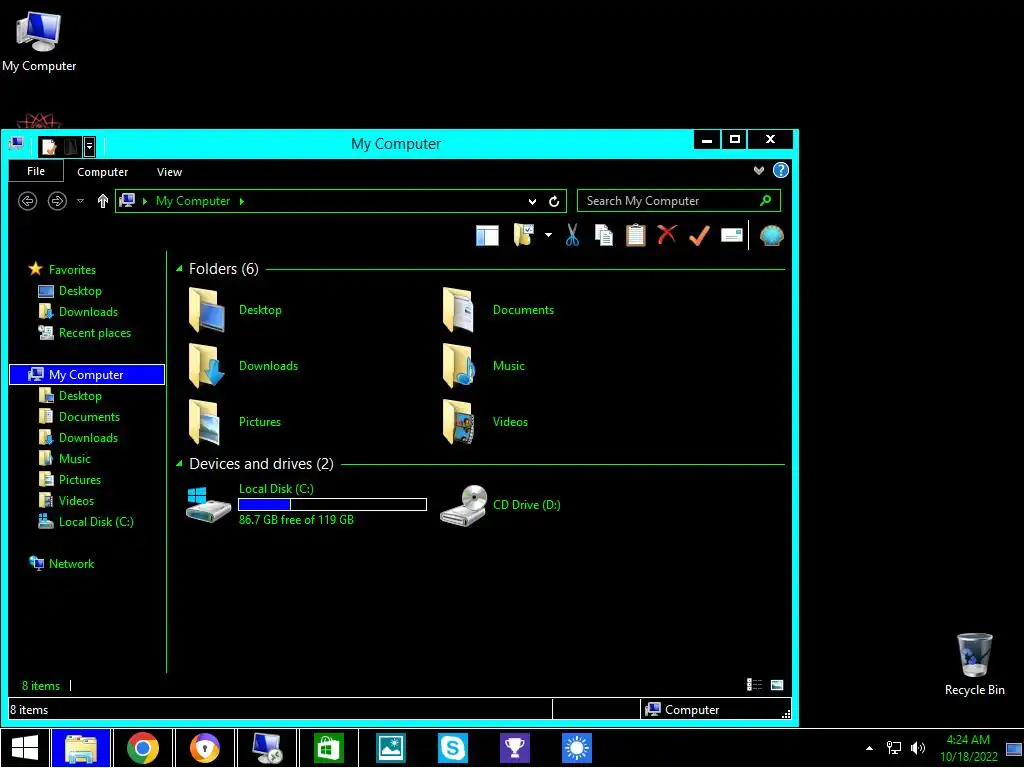This screenshot has height=768, width=1024.
Task: Collapse the Folders (6) group
Action: [179, 269]
